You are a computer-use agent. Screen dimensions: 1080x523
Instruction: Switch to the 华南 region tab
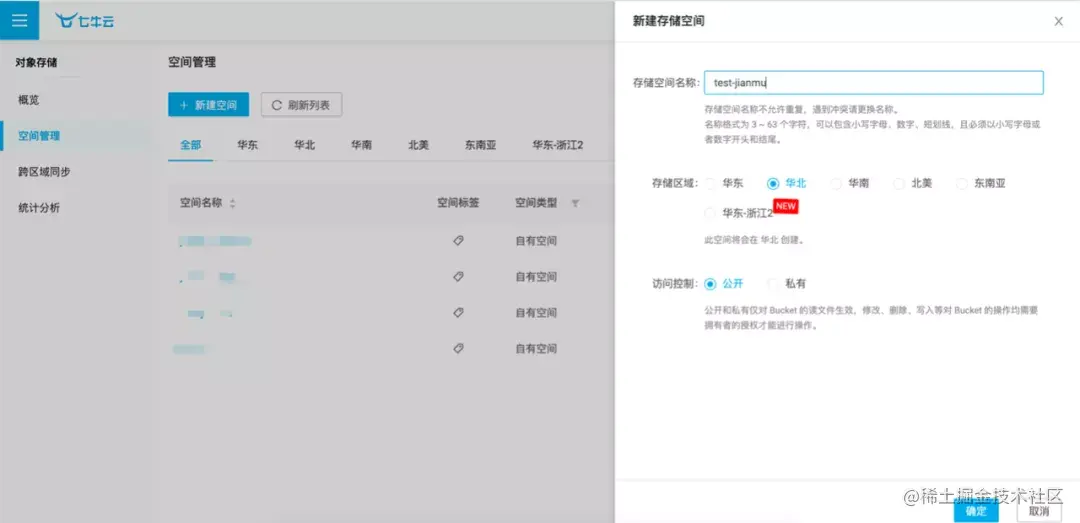(x=362, y=145)
